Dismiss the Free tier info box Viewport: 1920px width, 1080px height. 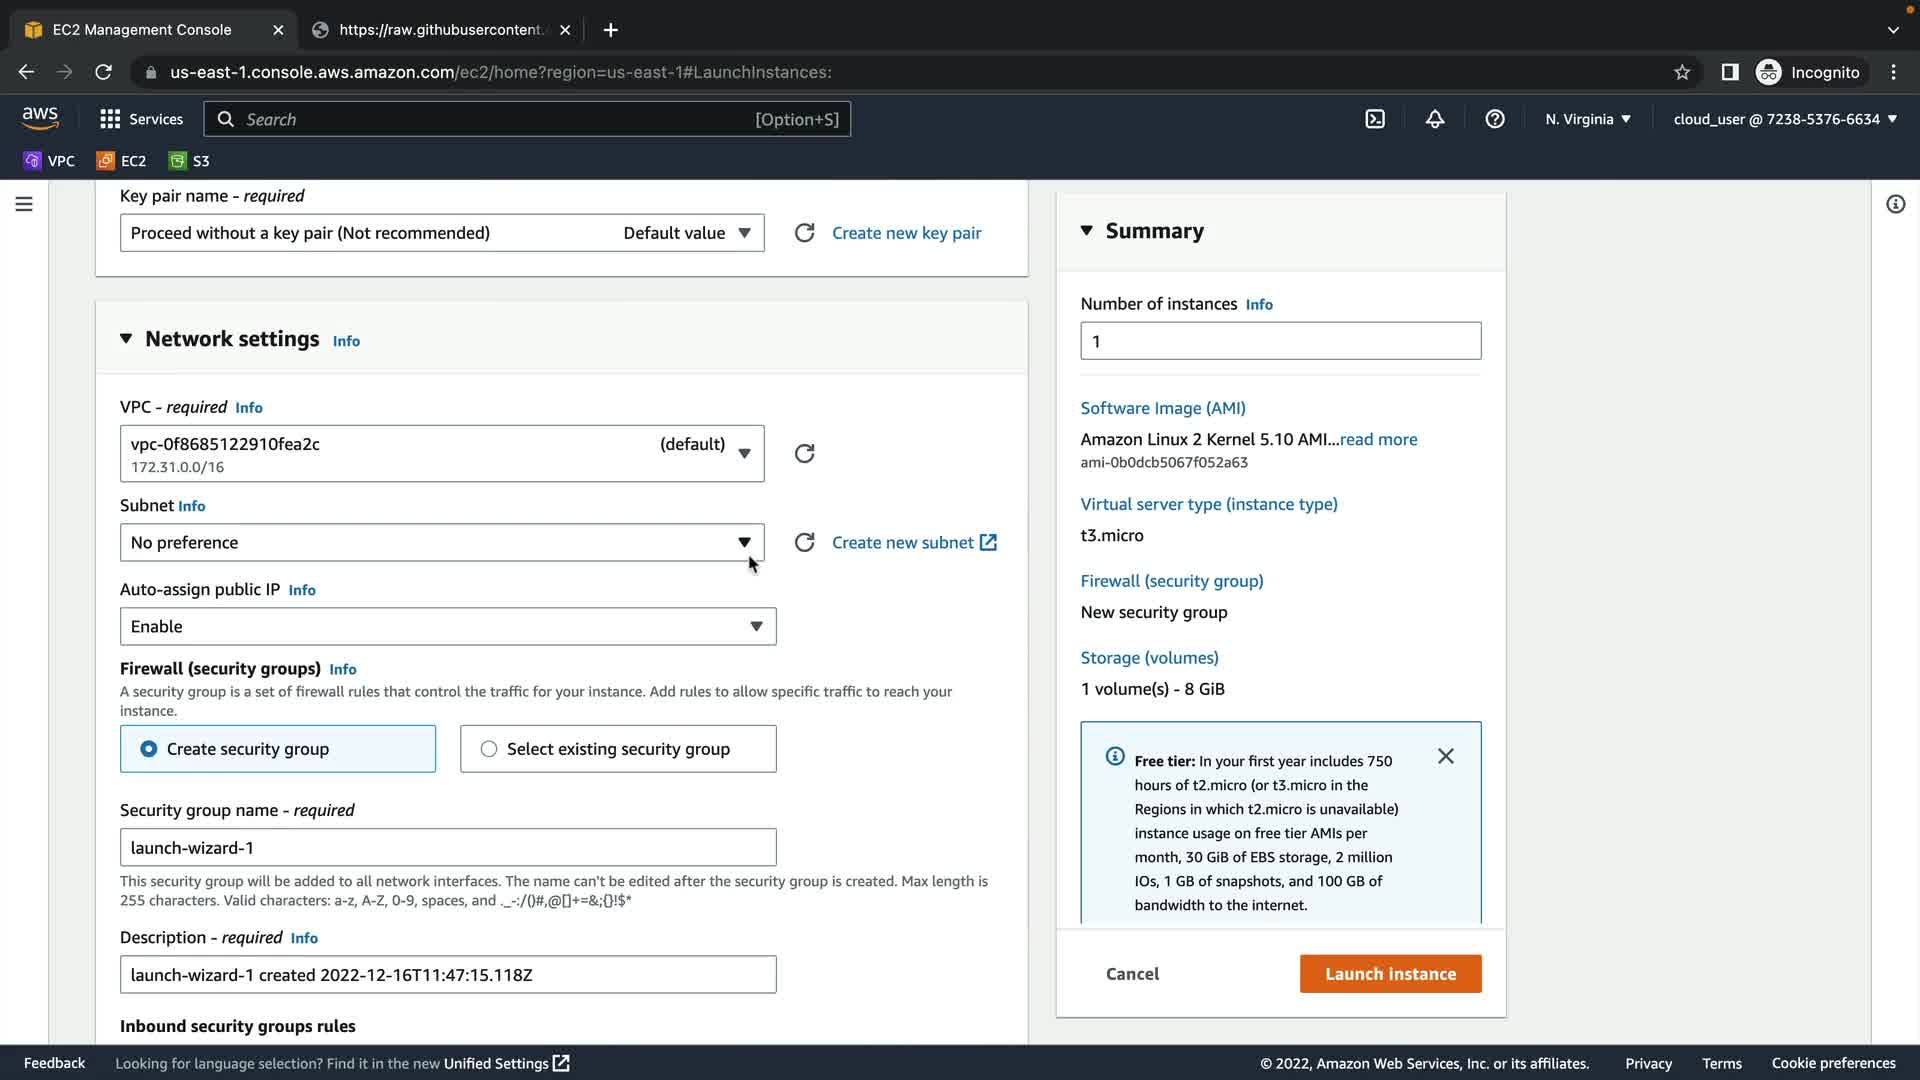pos(1446,756)
